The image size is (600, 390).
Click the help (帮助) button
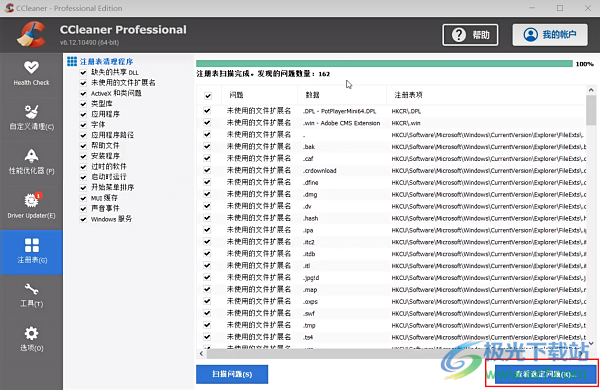470,35
